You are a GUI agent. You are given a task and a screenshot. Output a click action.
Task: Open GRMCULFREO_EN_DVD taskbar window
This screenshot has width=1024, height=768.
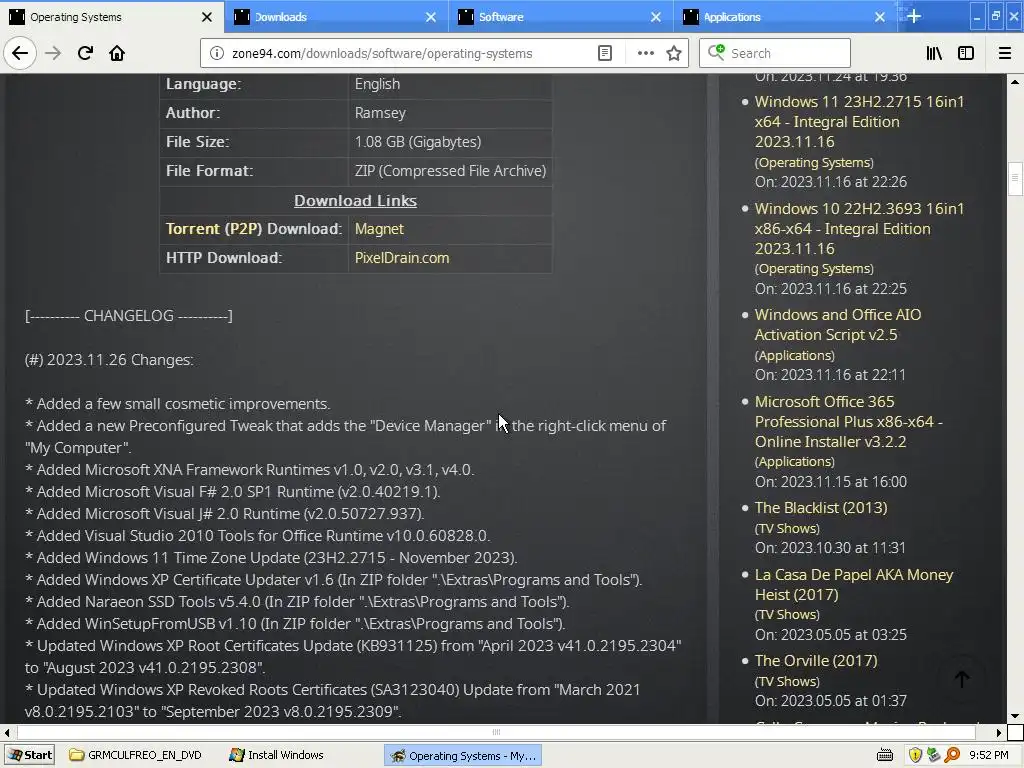point(136,755)
